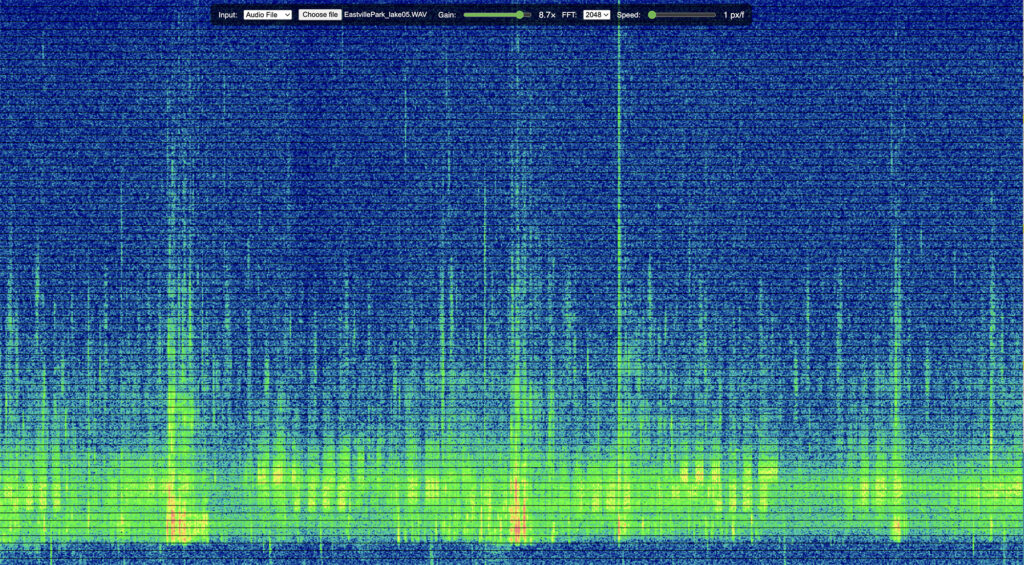This screenshot has width=1024, height=565.
Task: Click the red hotspot at the spectrogram's bottom left
Action: (178, 522)
